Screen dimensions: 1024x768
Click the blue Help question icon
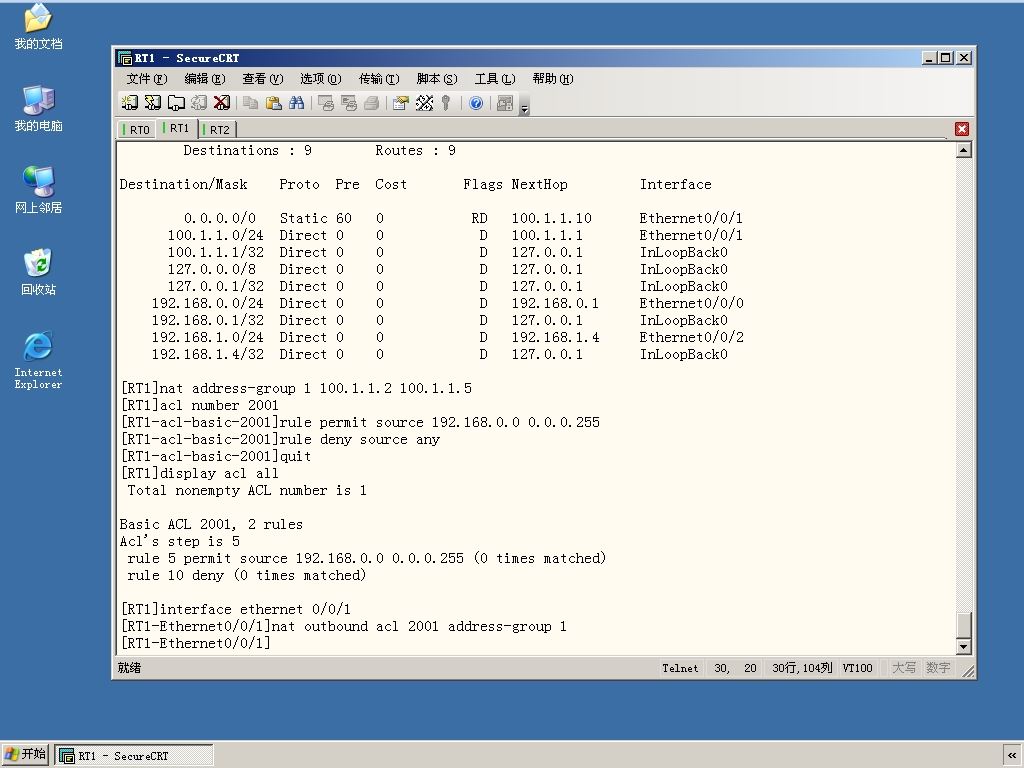point(476,103)
